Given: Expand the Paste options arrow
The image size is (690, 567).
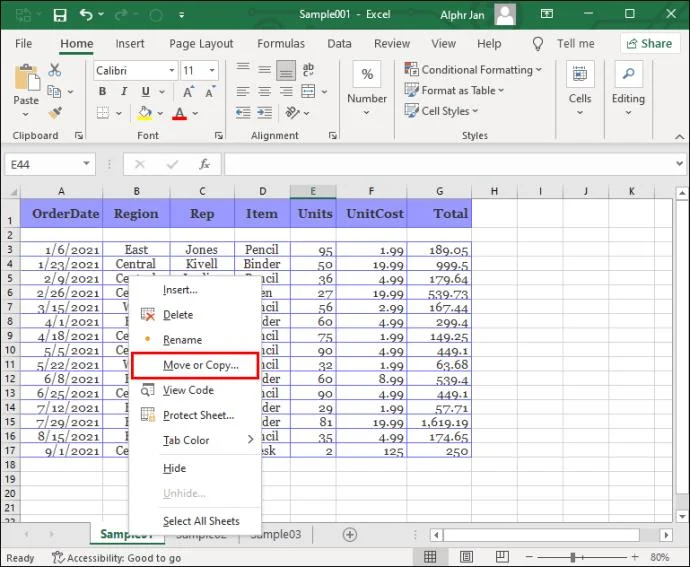Looking at the screenshot, I should (x=26, y=114).
